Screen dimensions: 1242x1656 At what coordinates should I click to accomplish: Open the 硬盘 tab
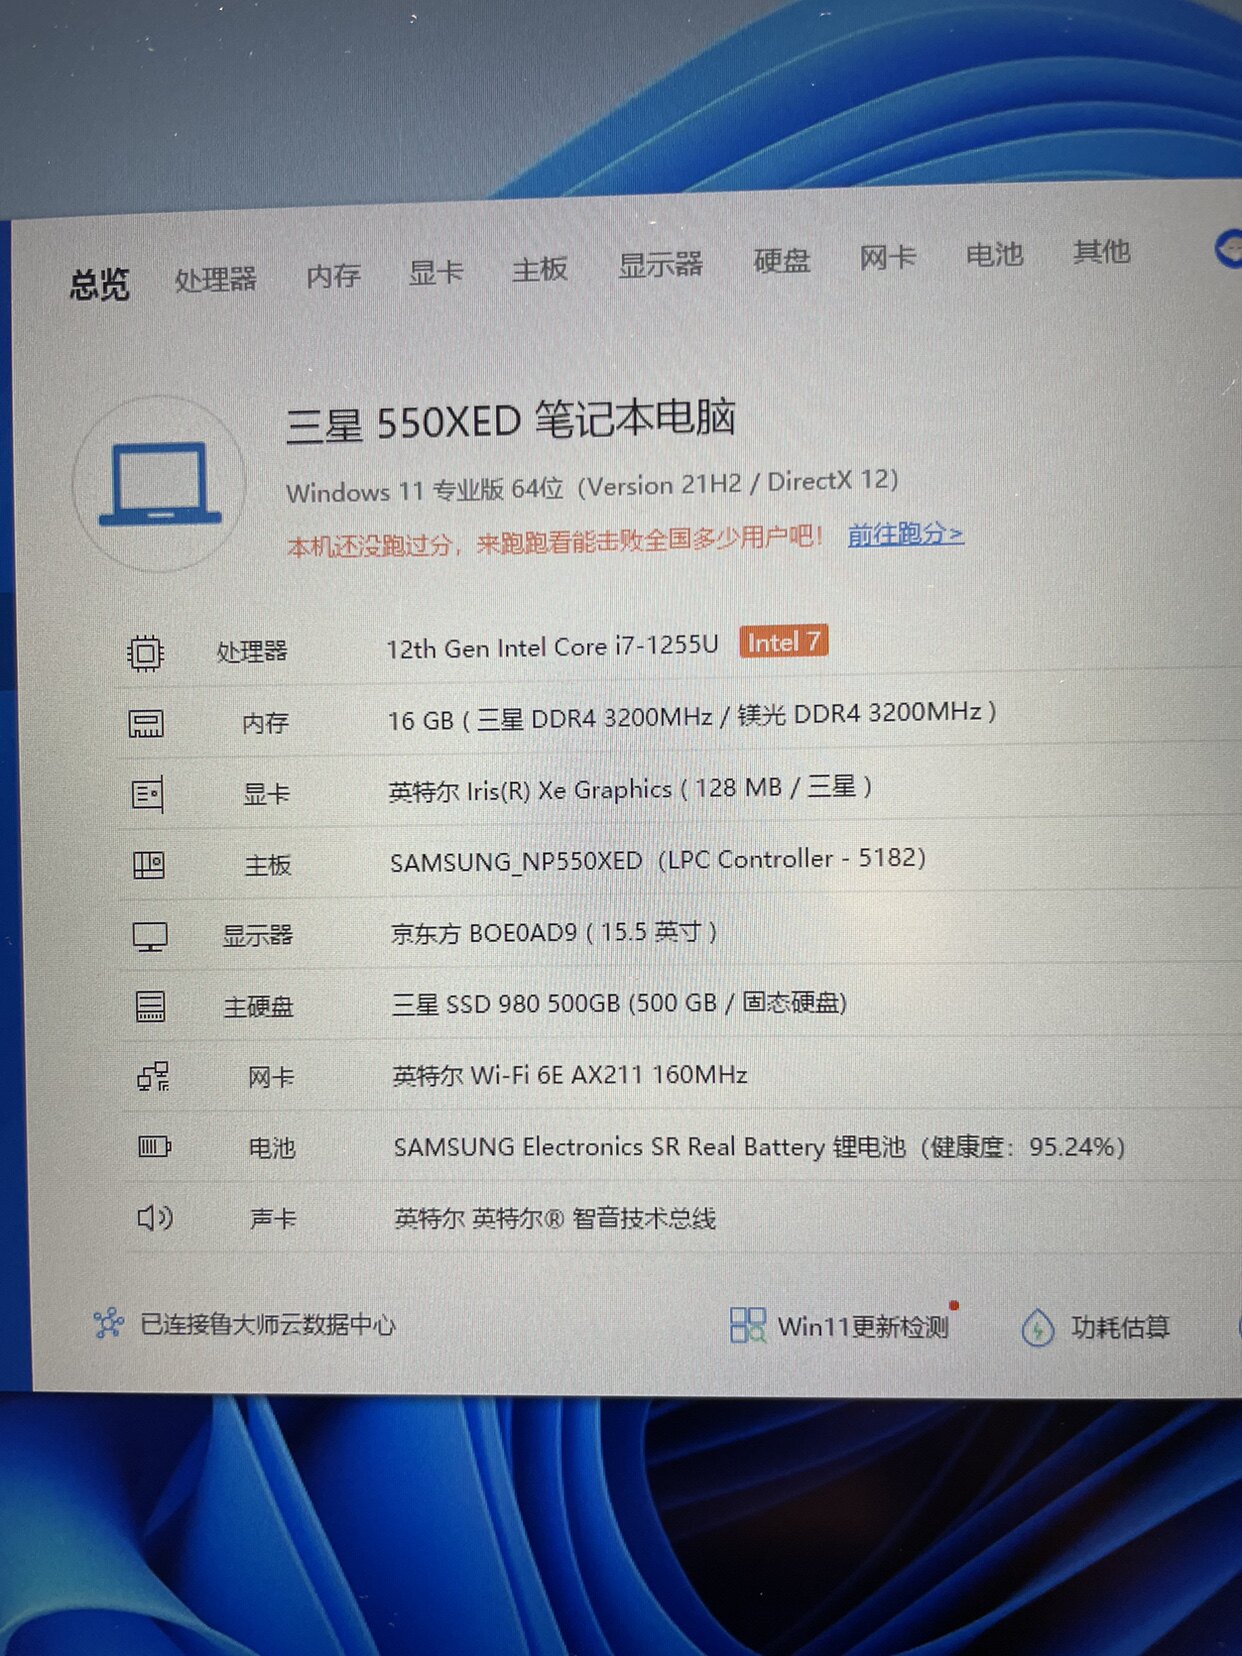[782, 260]
